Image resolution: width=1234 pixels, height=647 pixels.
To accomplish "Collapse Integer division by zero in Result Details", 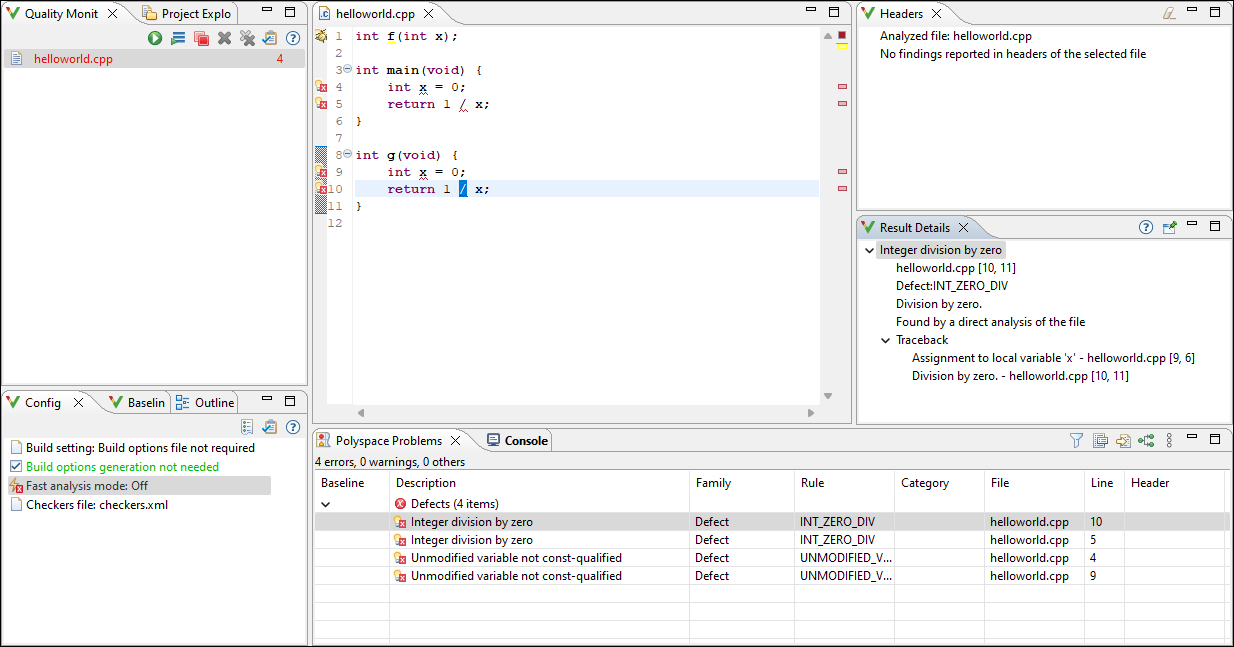I will [x=869, y=250].
